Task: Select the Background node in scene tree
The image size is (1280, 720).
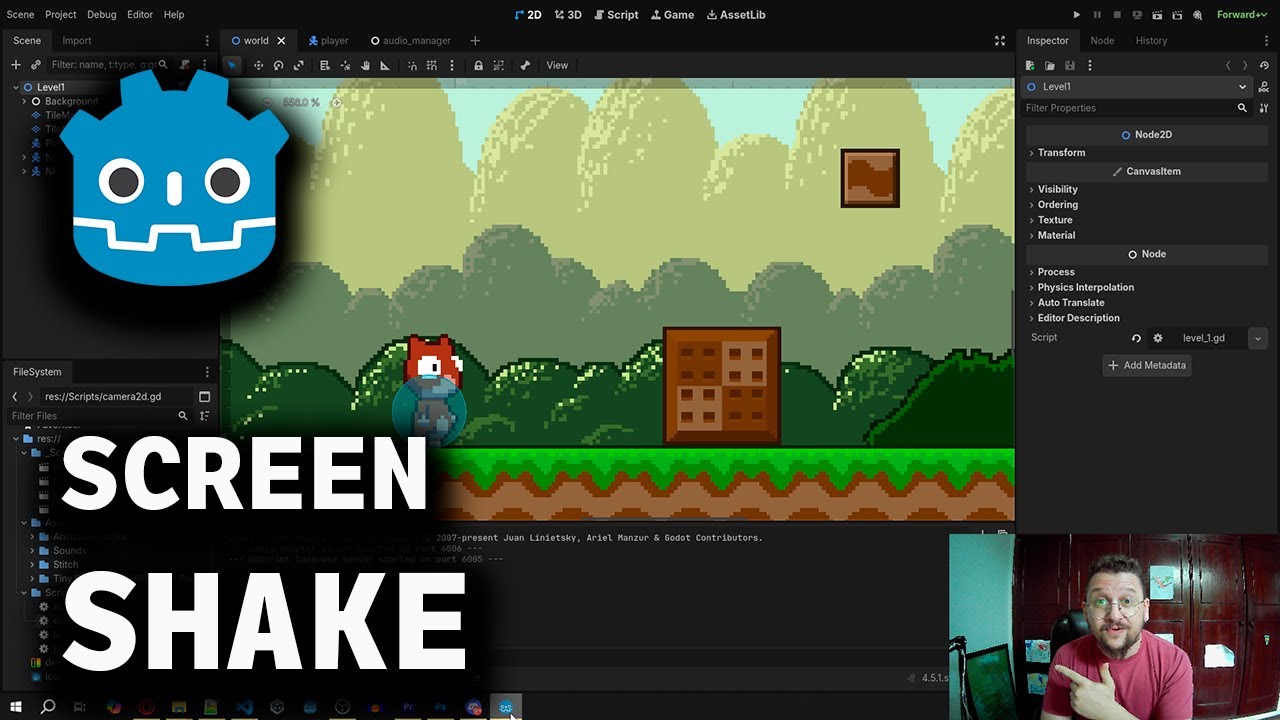Action: point(71,101)
